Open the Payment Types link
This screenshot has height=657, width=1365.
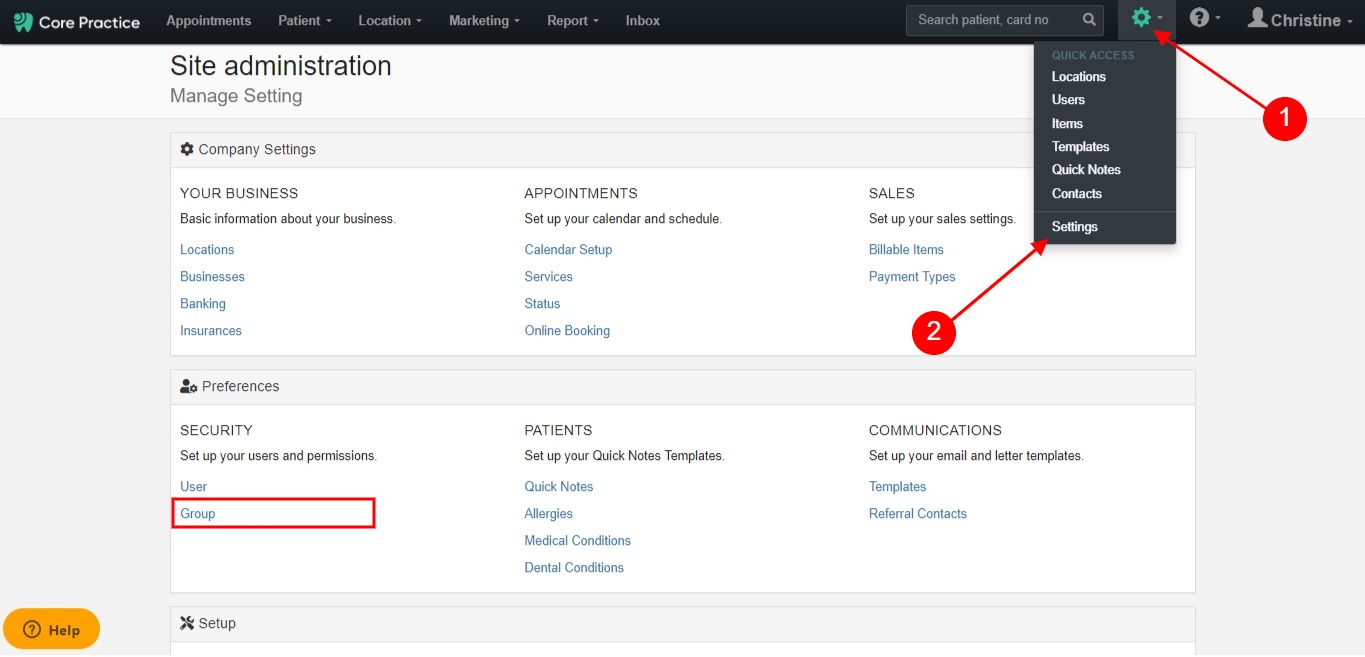(912, 277)
